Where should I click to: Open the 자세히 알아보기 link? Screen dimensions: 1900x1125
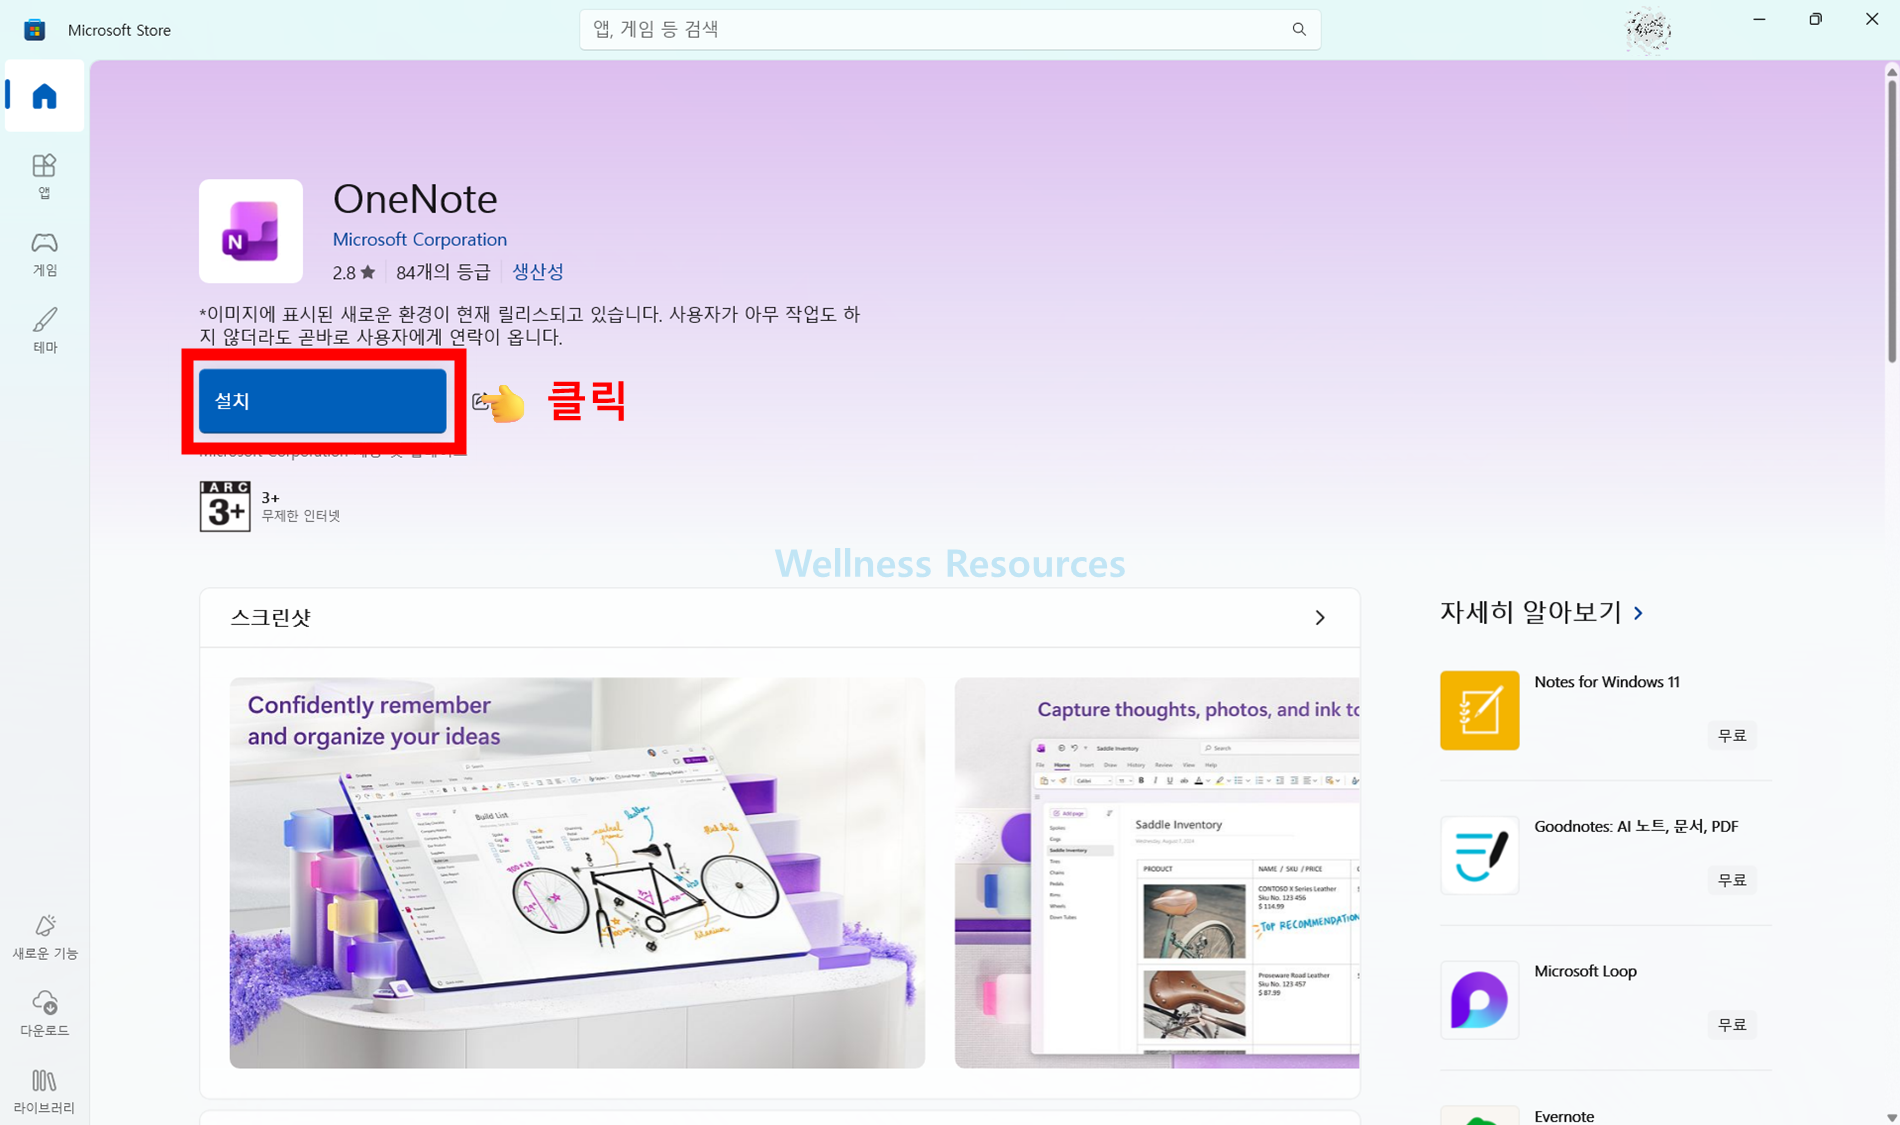click(1541, 612)
